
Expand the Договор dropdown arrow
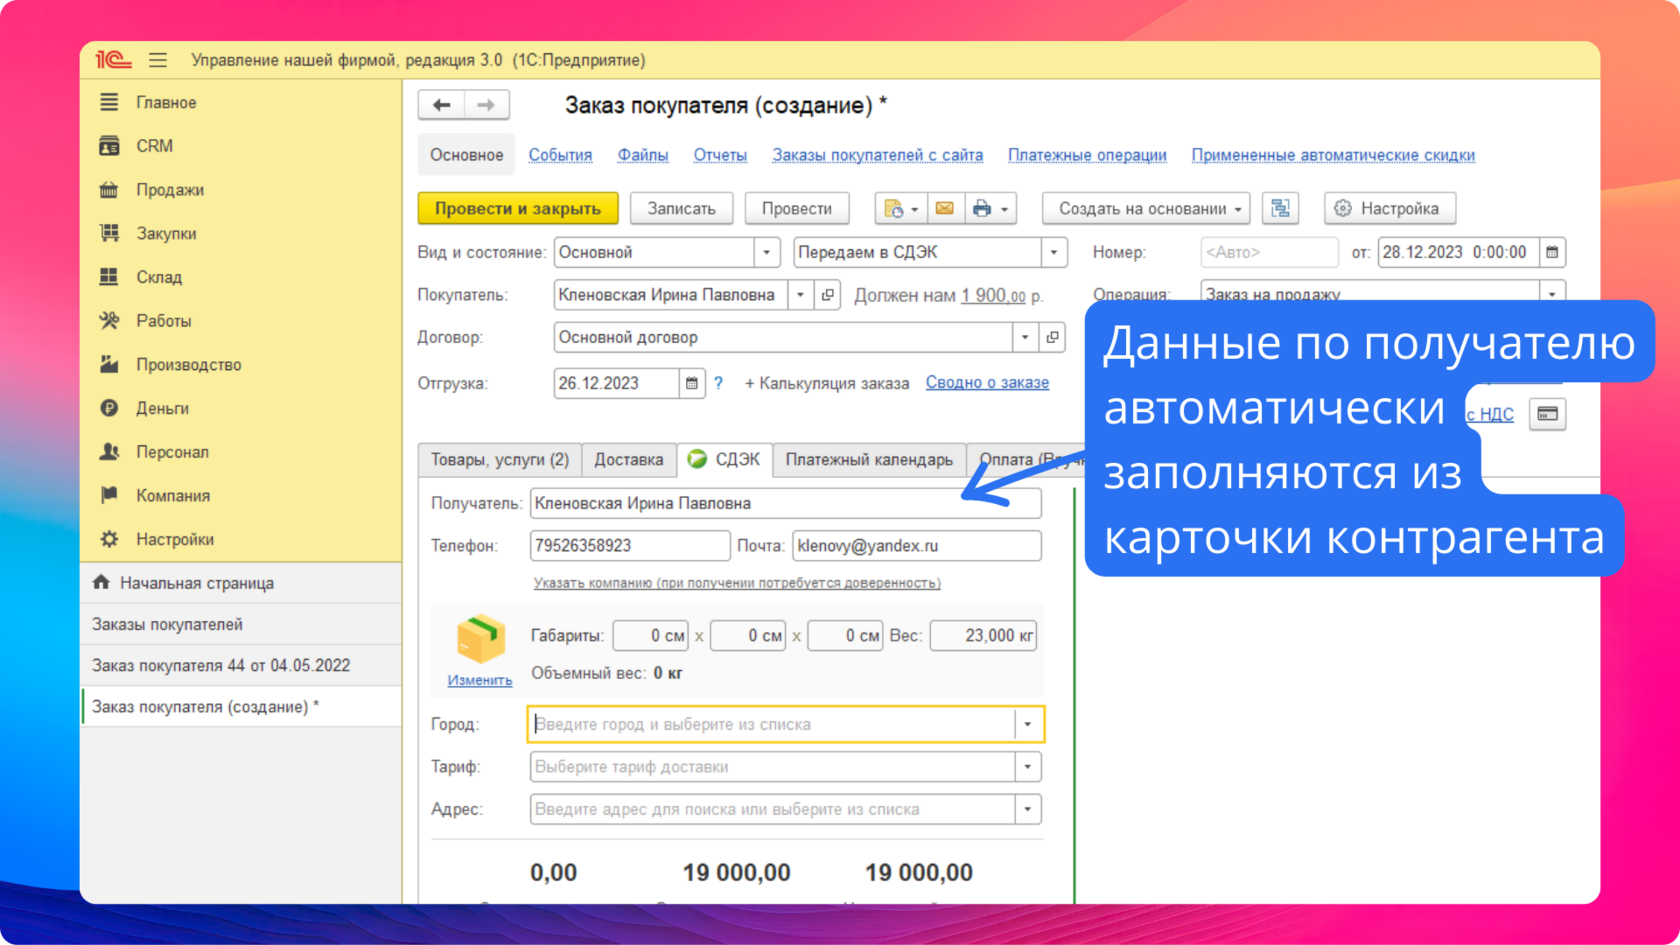click(1025, 338)
